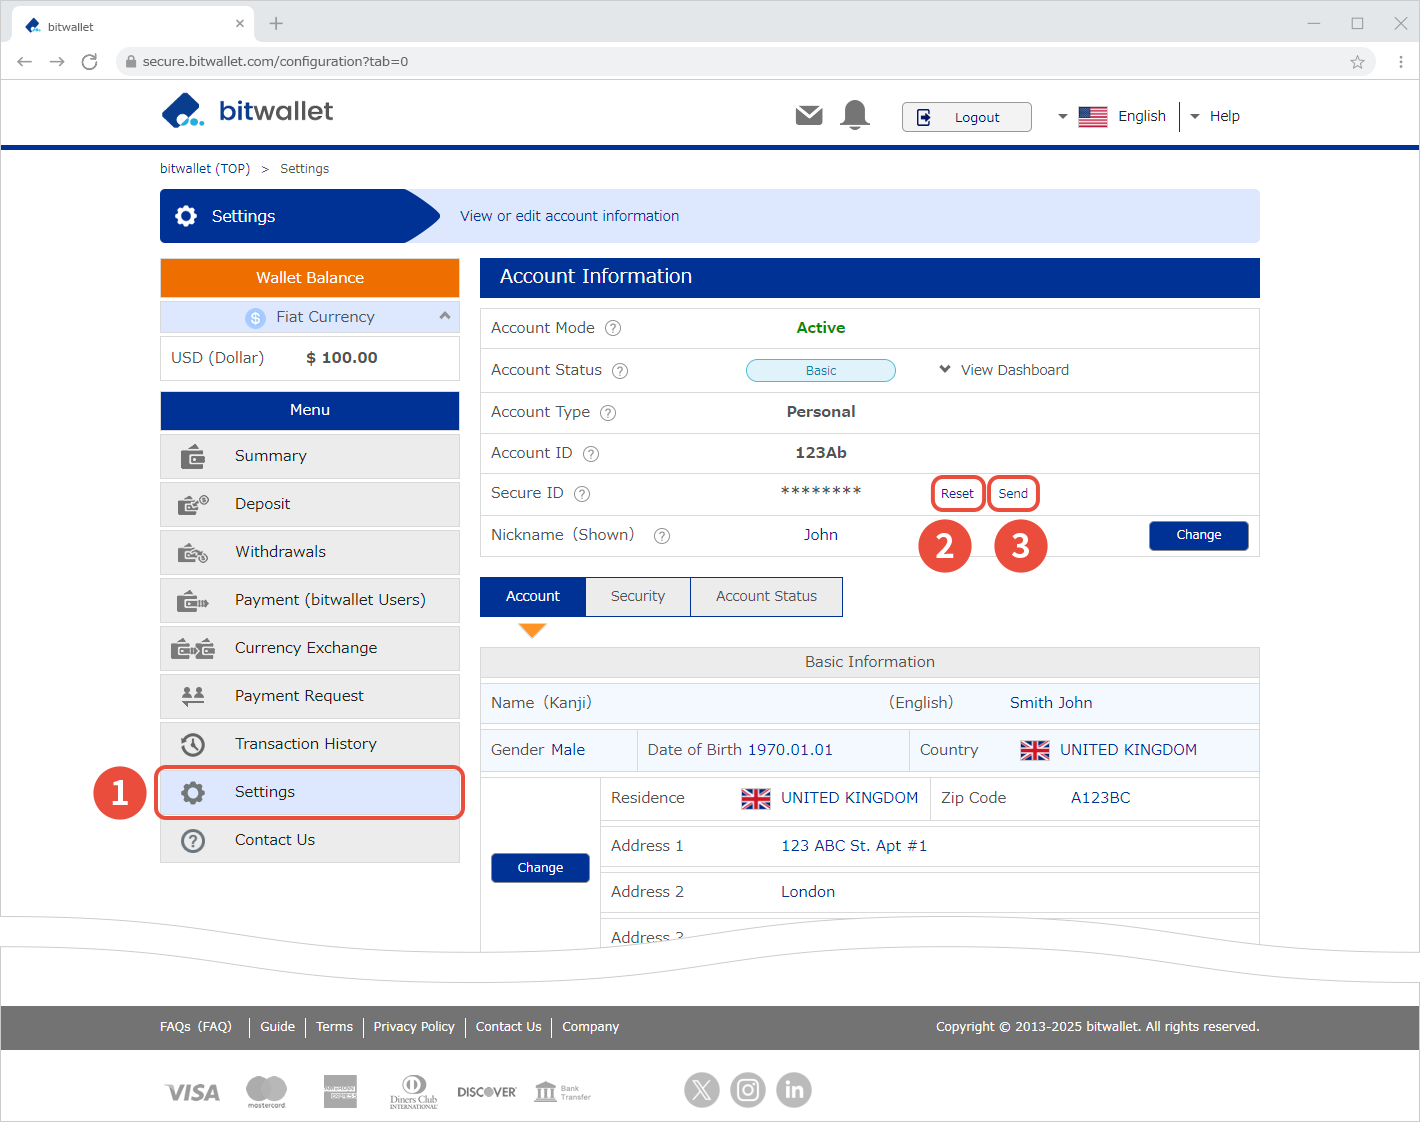This screenshot has width=1420, height=1122.
Task: Open the Instagram icon in footer
Action: (748, 1090)
